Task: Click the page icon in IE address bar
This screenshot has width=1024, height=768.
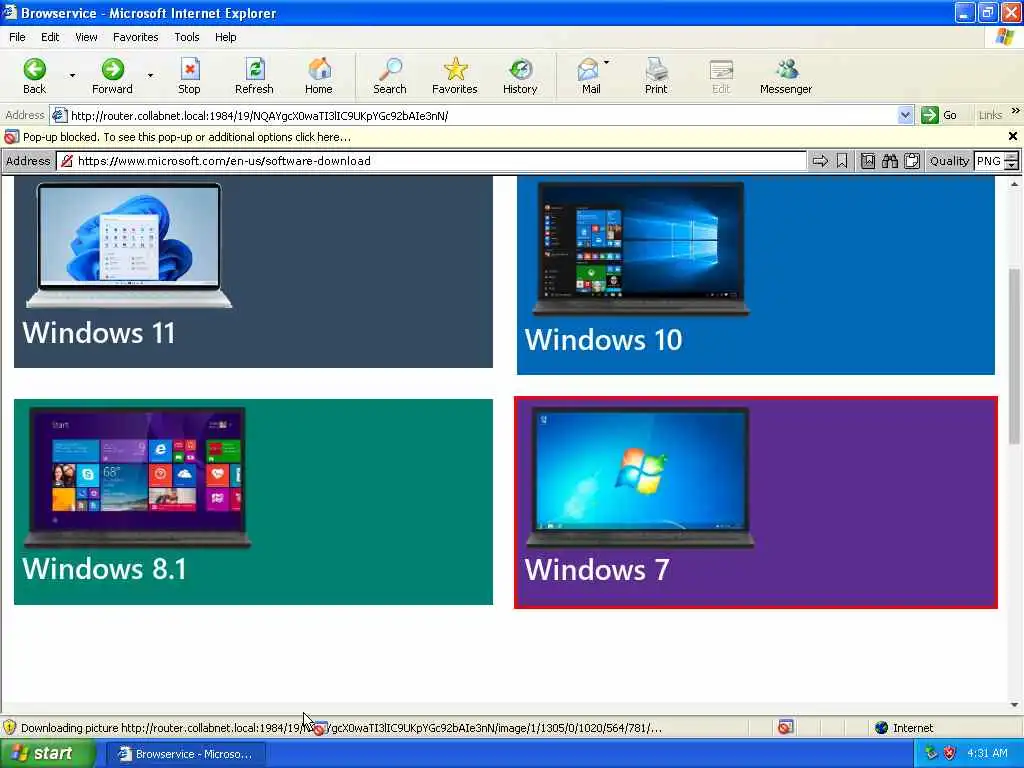Action: [59, 115]
